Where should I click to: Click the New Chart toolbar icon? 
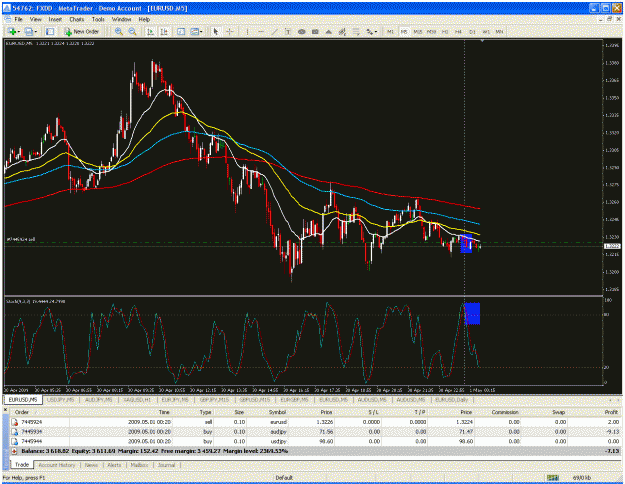tap(12, 31)
